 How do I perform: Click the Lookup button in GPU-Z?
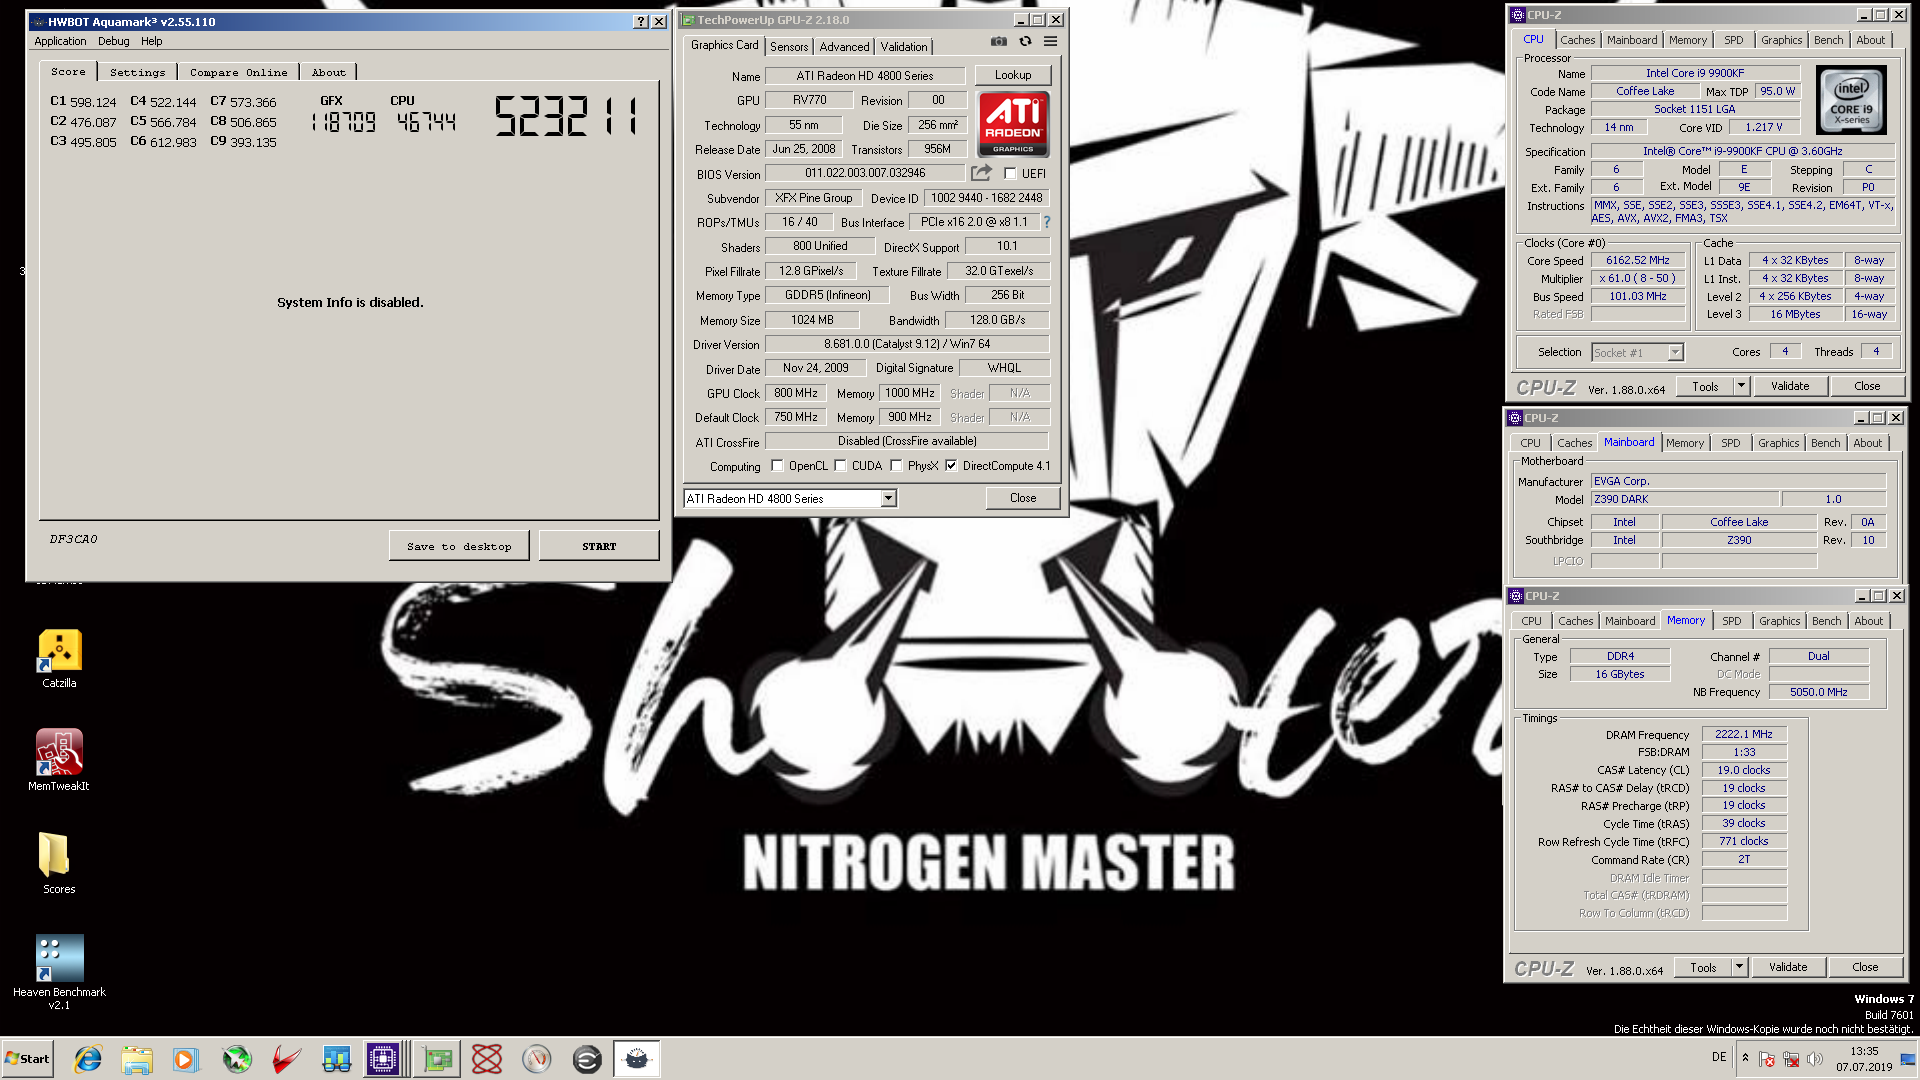tap(1012, 75)
